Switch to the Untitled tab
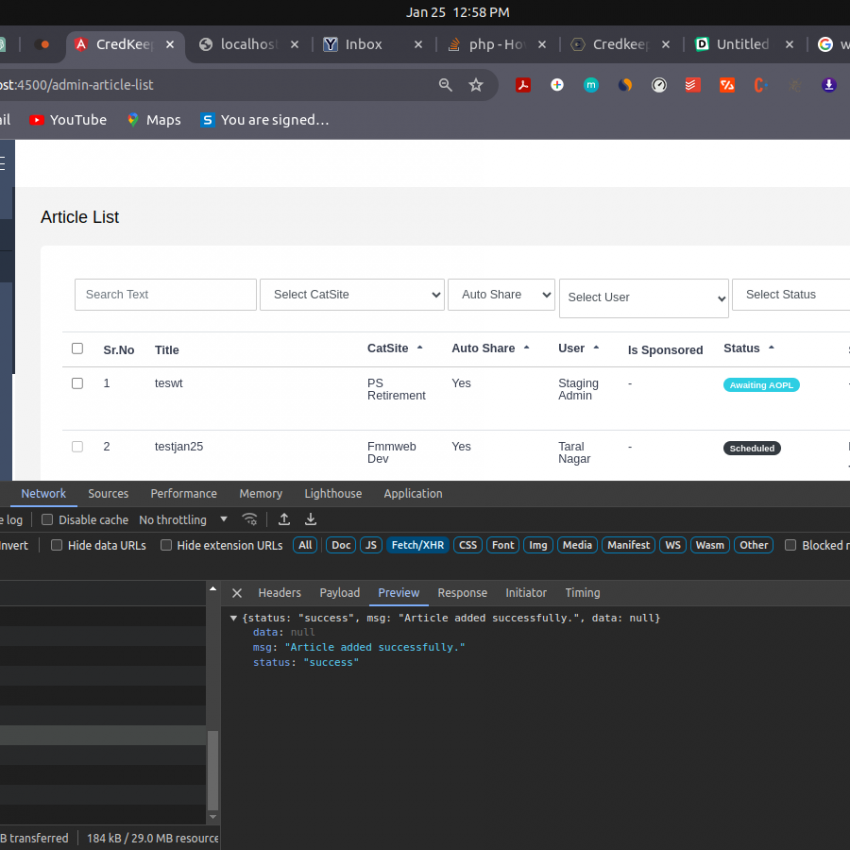850x850 pixels. coord(743,44)
